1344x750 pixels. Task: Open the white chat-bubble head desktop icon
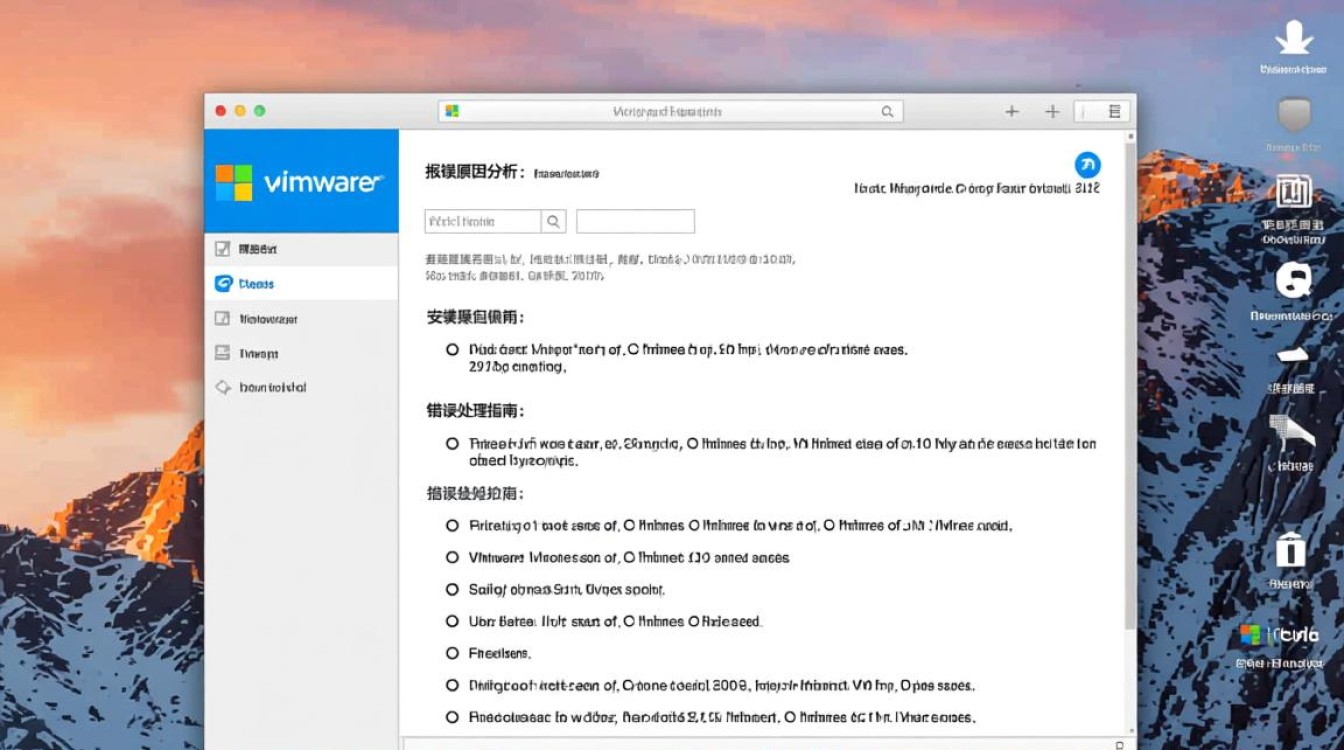(x=1293, y=280)
